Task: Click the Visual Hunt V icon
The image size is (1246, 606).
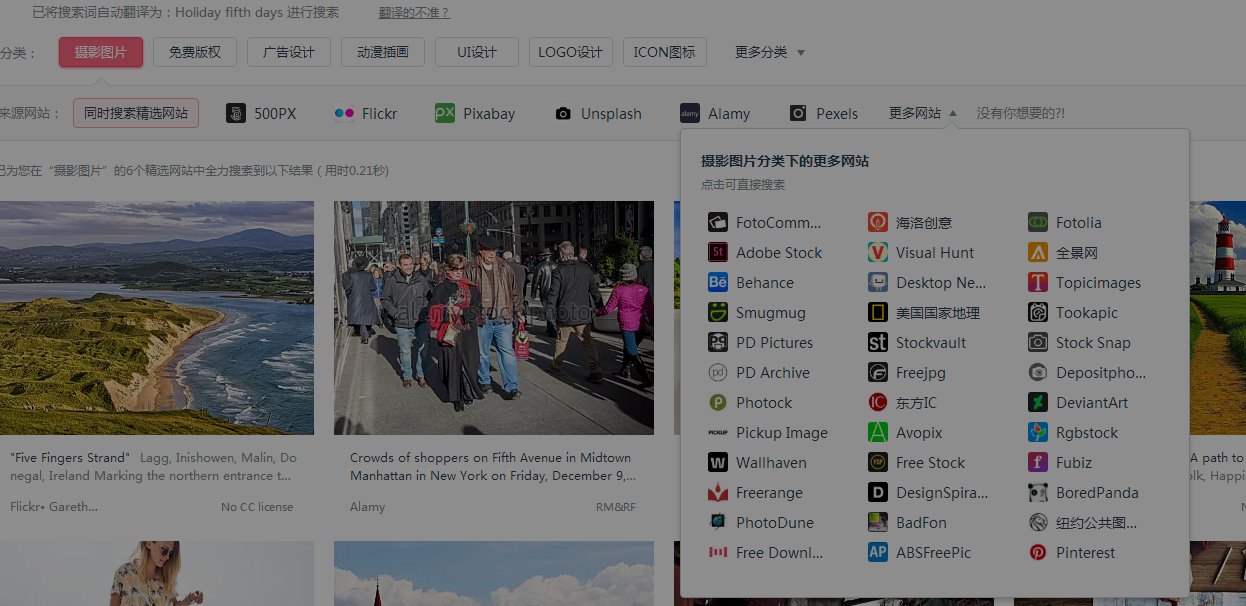Action: point(877,252)
